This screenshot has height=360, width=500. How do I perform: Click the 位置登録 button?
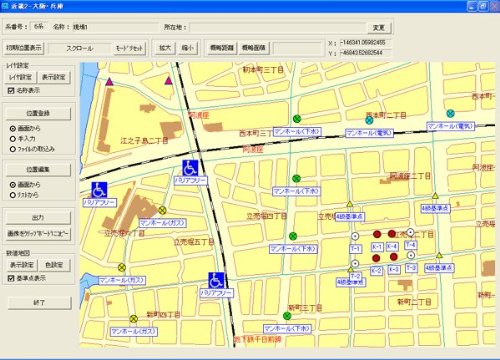pyautogui.click(x=38, y=113)
